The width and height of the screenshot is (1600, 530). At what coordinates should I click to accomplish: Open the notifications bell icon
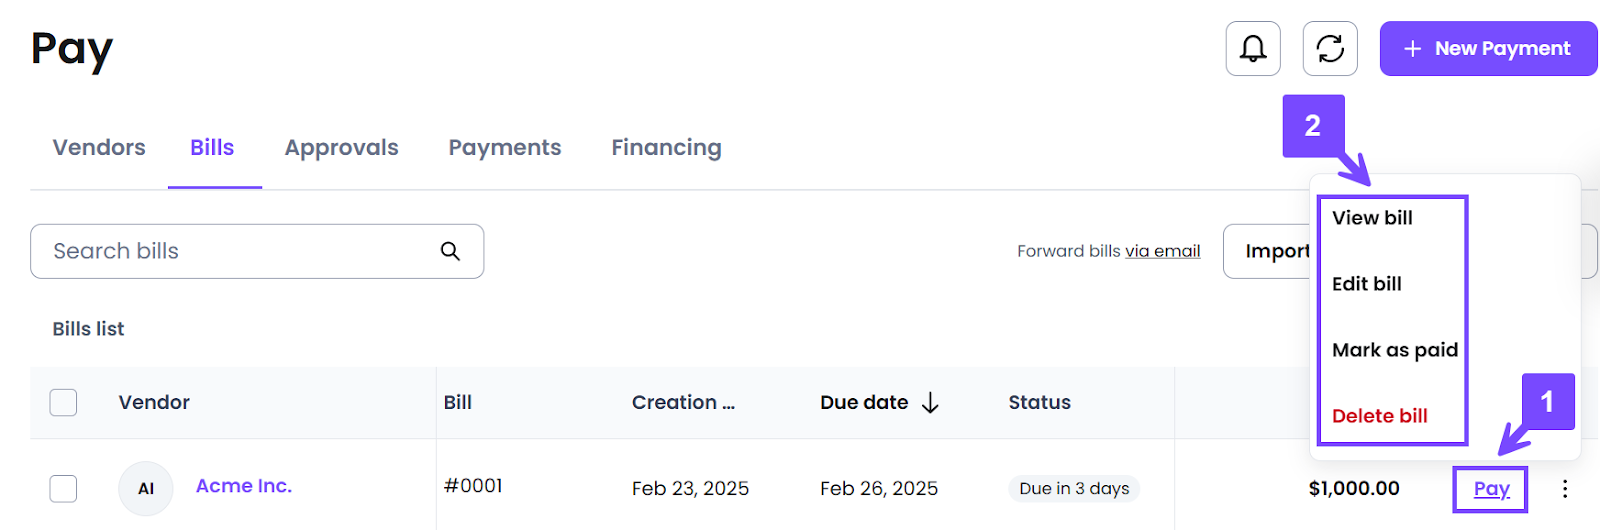(1253, 48)
